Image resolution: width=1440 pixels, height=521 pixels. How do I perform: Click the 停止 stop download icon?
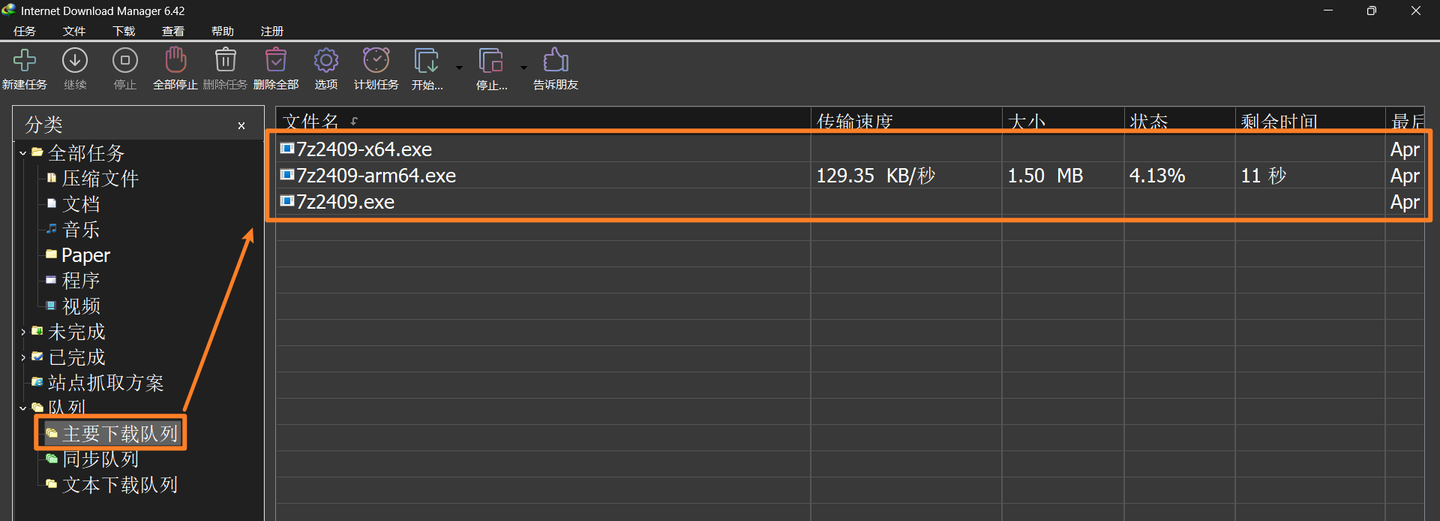tap(125, 61)
